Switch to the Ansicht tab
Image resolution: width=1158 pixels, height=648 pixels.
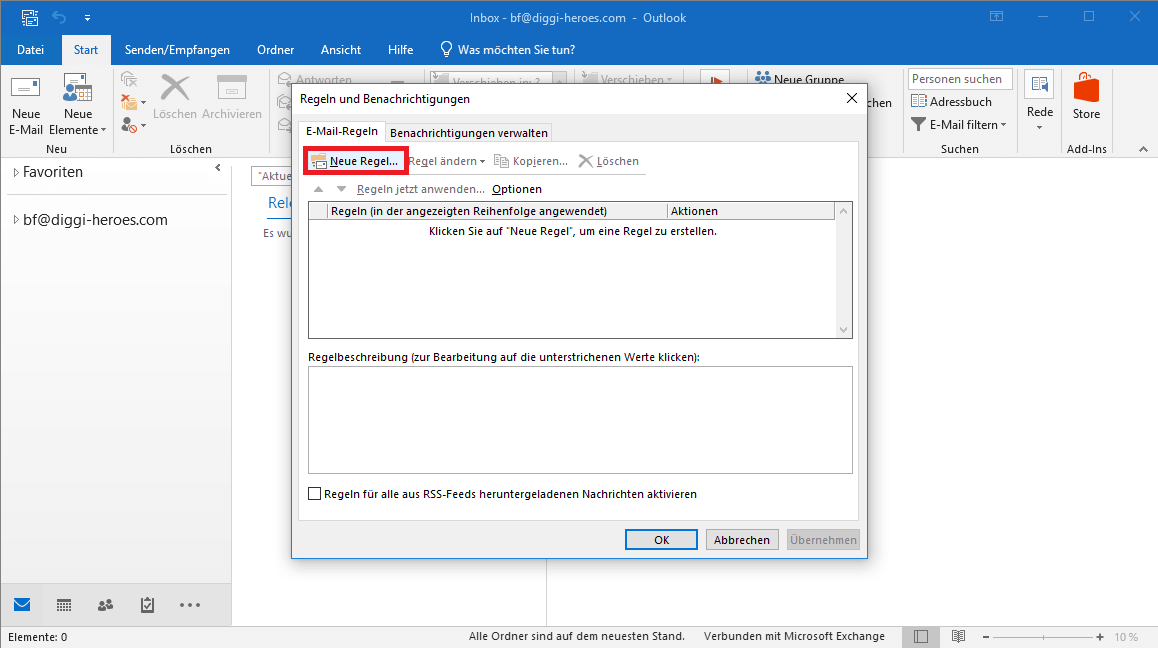pos(340,50)
